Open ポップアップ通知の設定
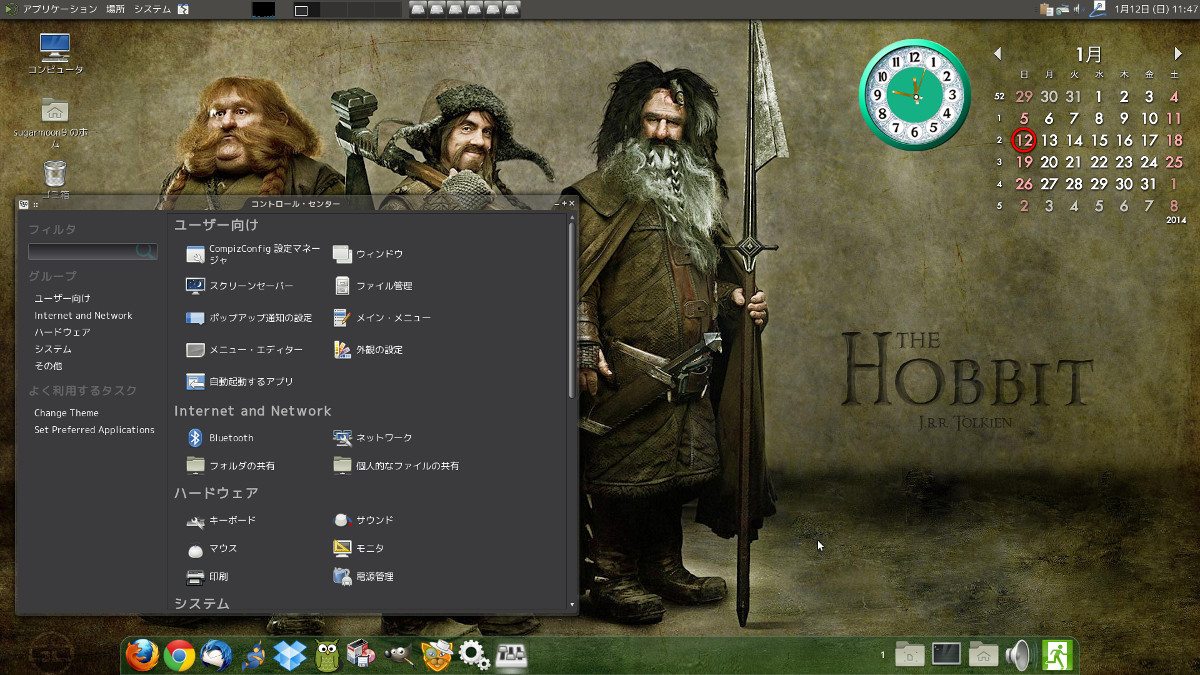 click(249, 318)
